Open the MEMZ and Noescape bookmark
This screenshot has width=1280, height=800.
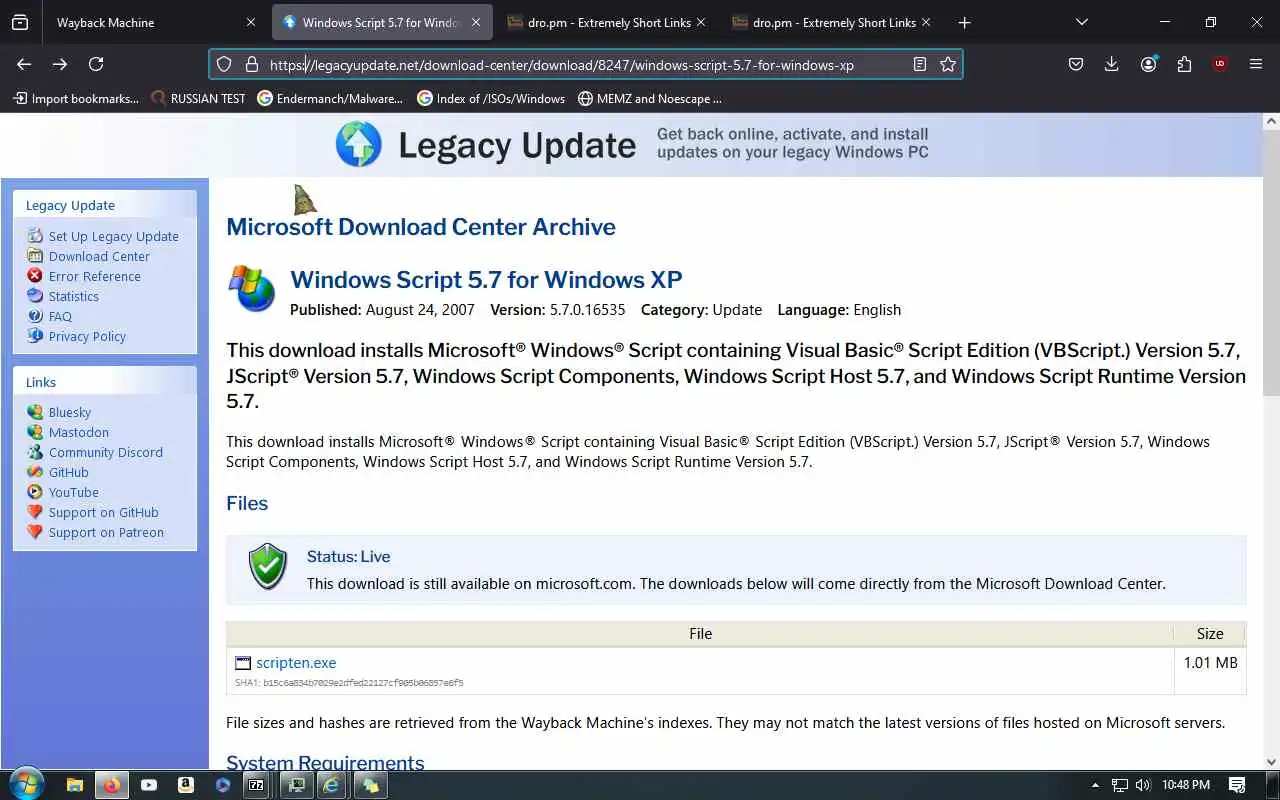[x=650, y=98]
